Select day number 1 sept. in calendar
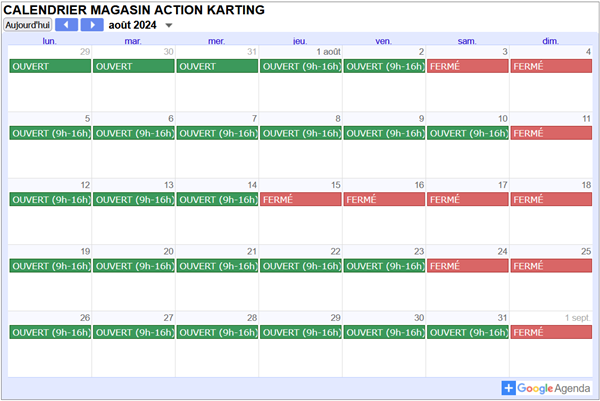Viewport: 600px width, 401px height. click(578, 318)
